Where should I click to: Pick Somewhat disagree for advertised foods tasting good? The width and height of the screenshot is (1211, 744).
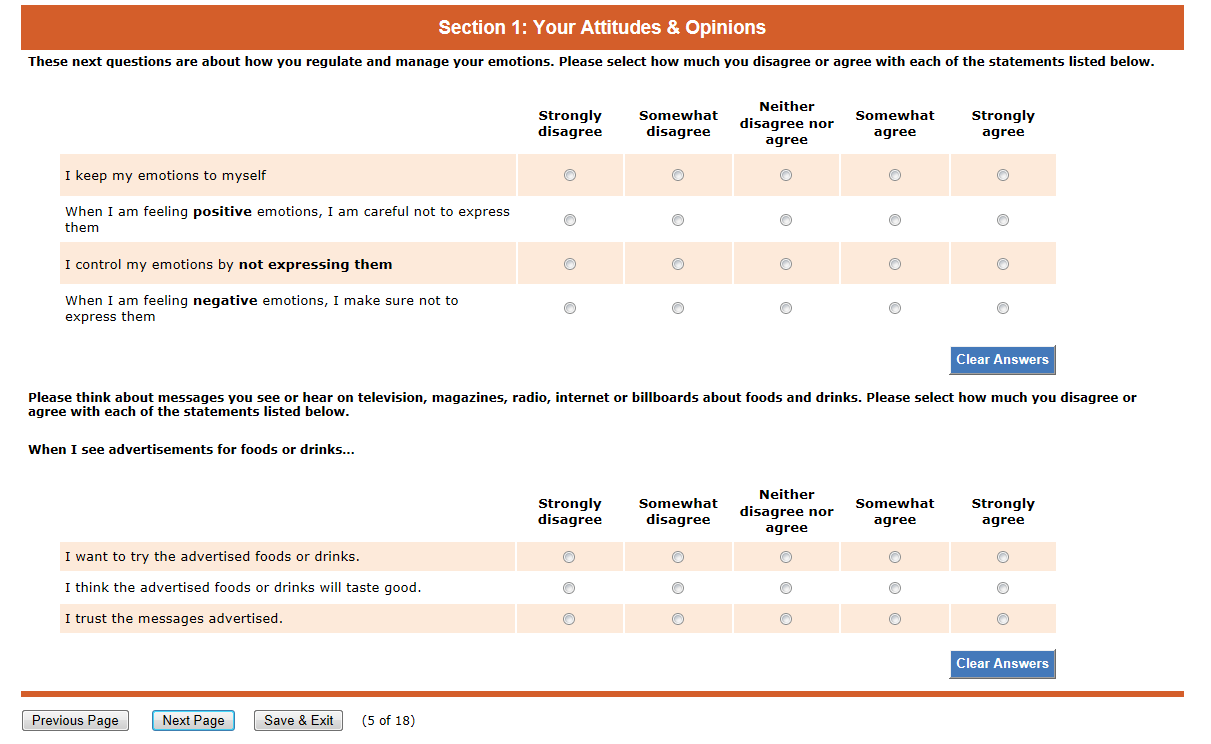tap(678, 588)
